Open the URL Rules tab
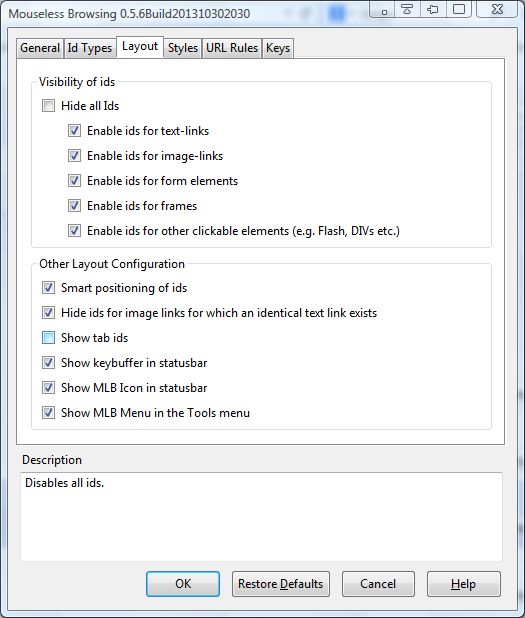525x618 pixels. click(x=232, y=48)
